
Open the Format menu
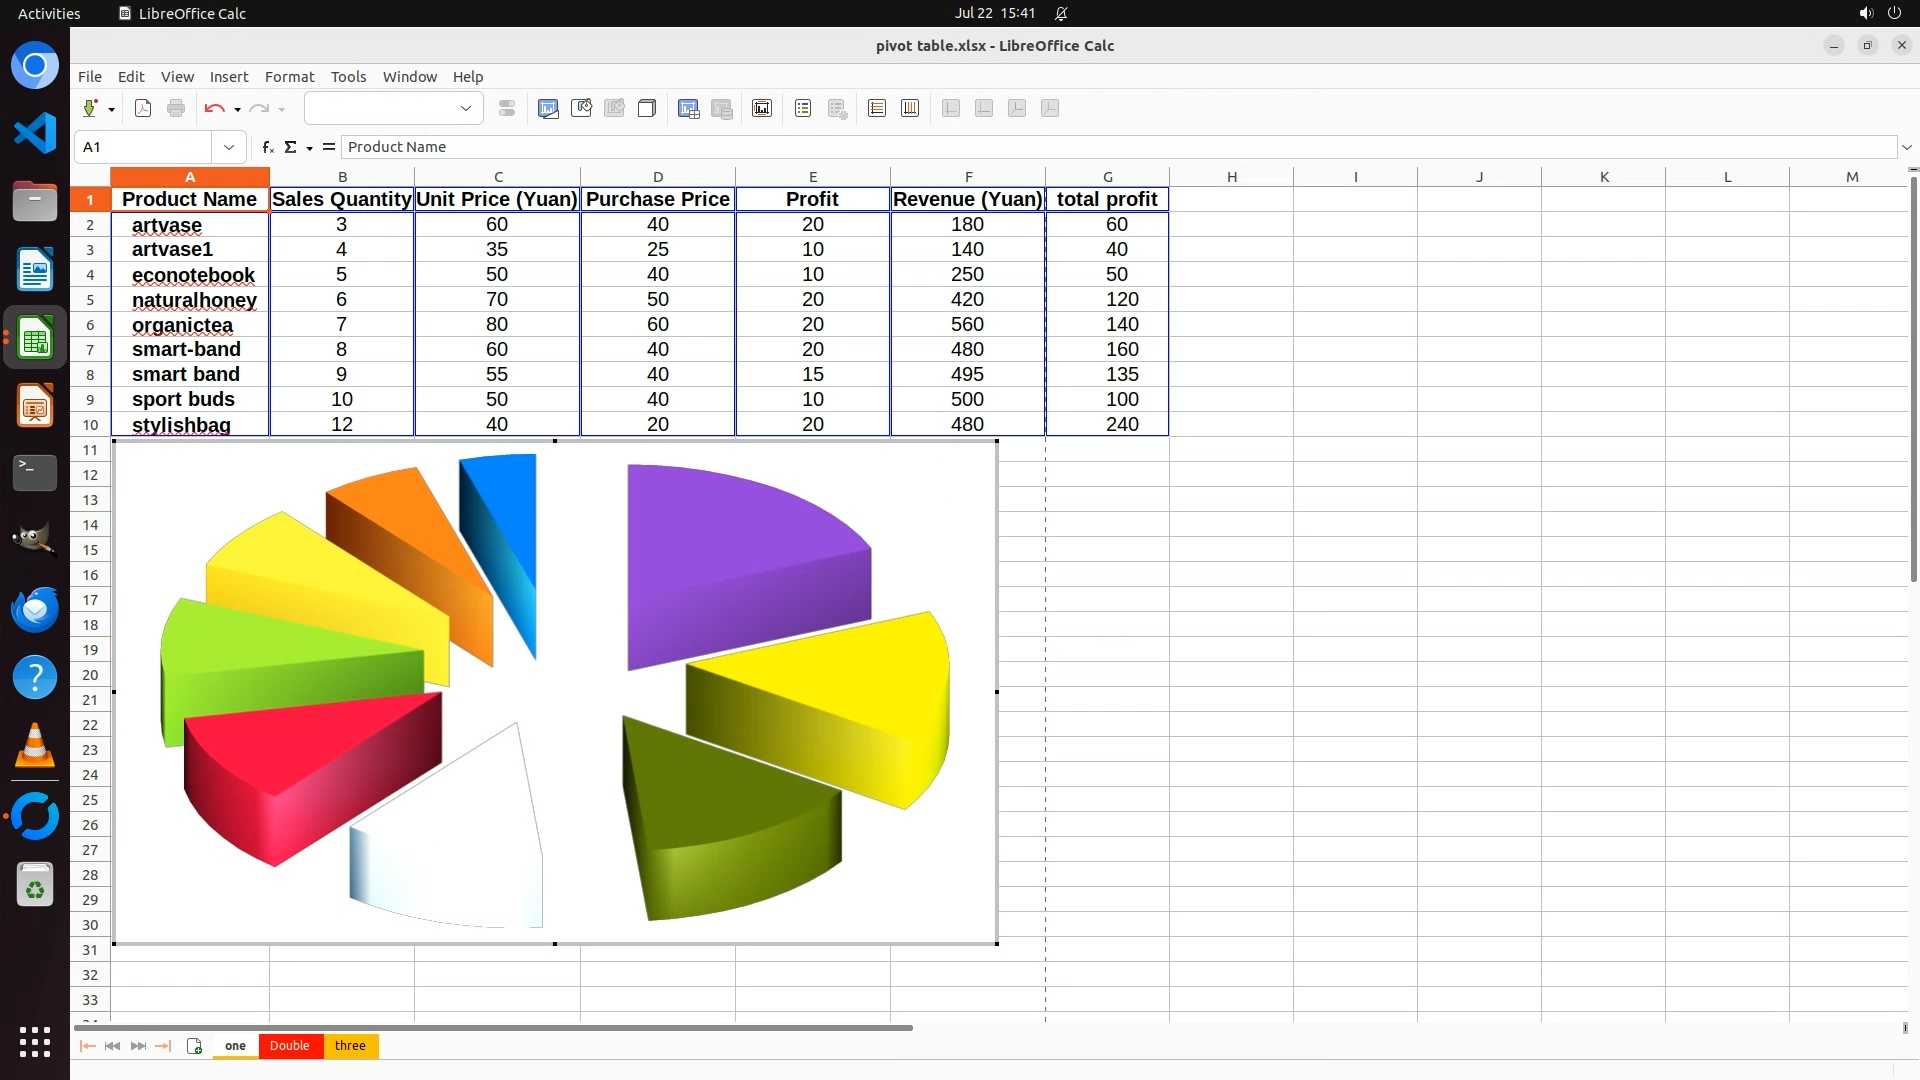tap(289, 77)
